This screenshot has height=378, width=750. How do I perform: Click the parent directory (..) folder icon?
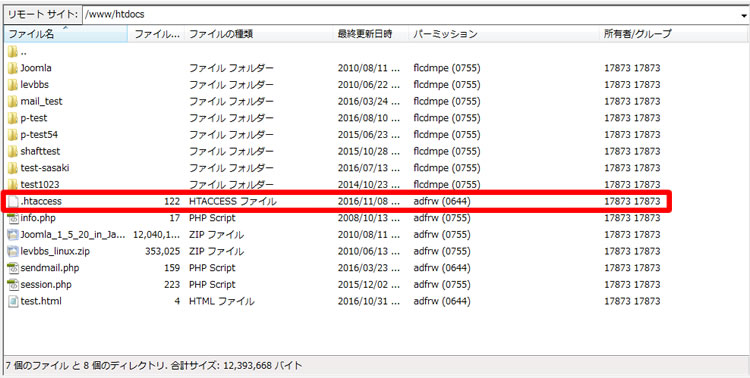13,52
